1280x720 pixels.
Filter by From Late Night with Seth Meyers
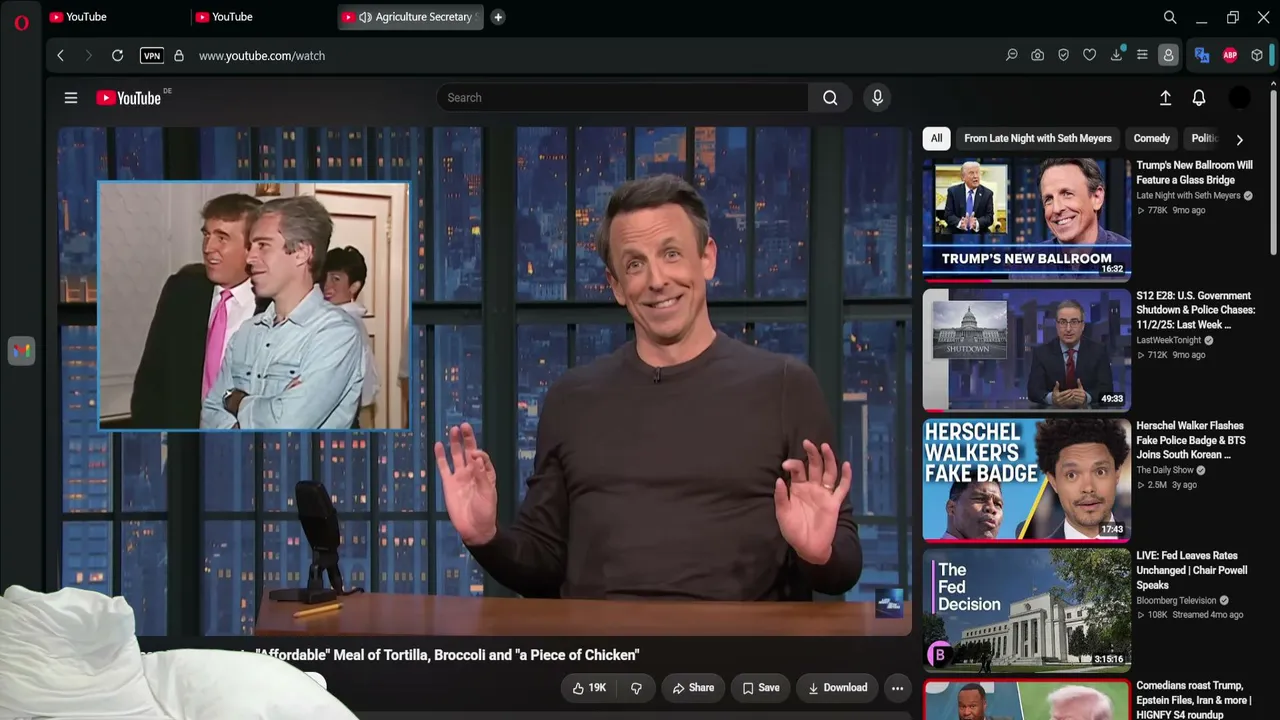click(1038, 139)
